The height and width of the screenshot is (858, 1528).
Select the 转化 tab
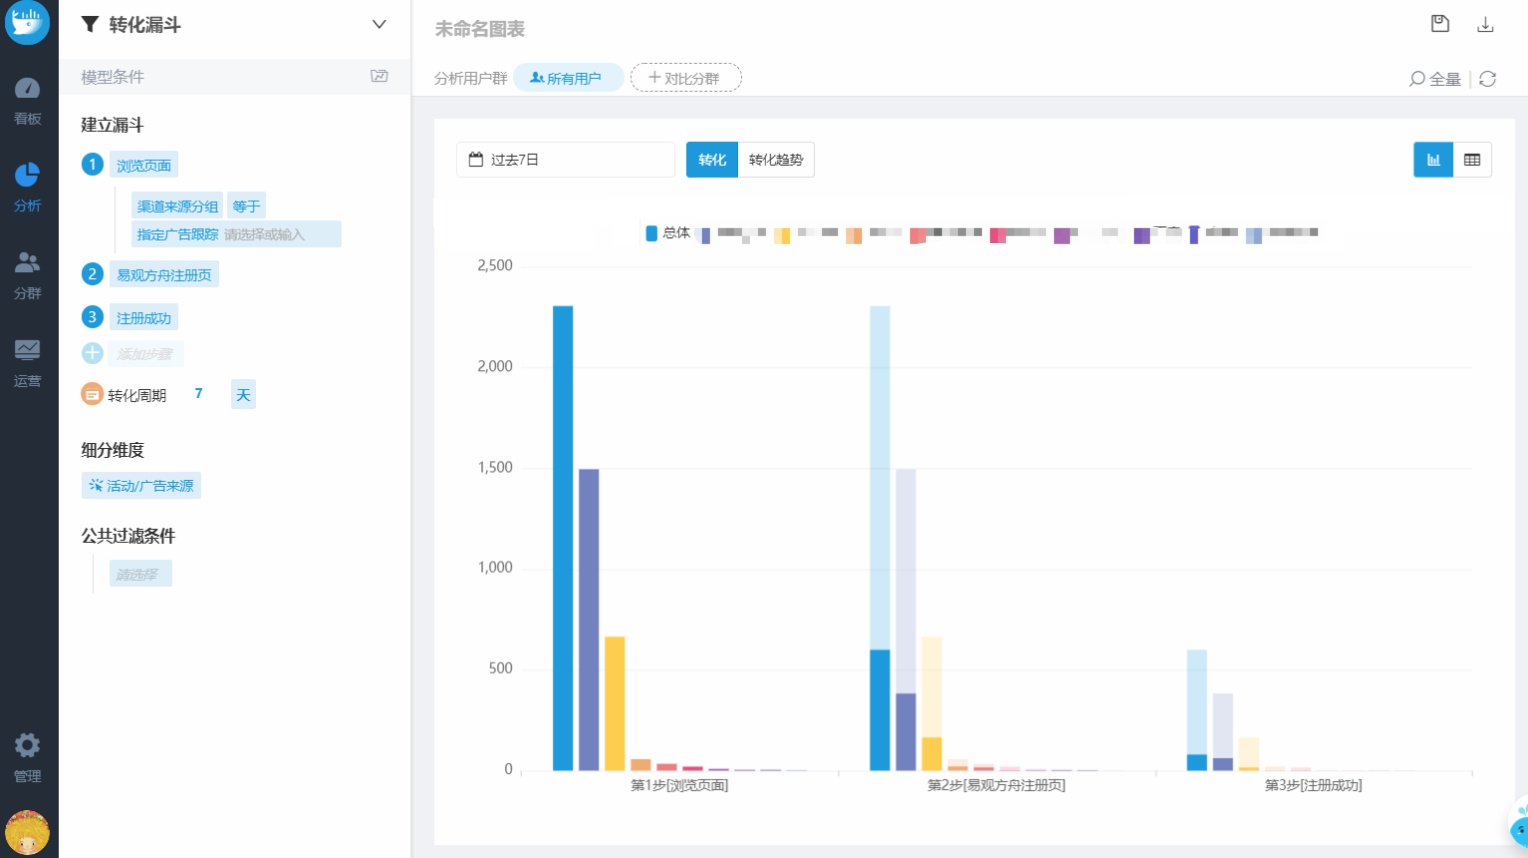(711, 160)
